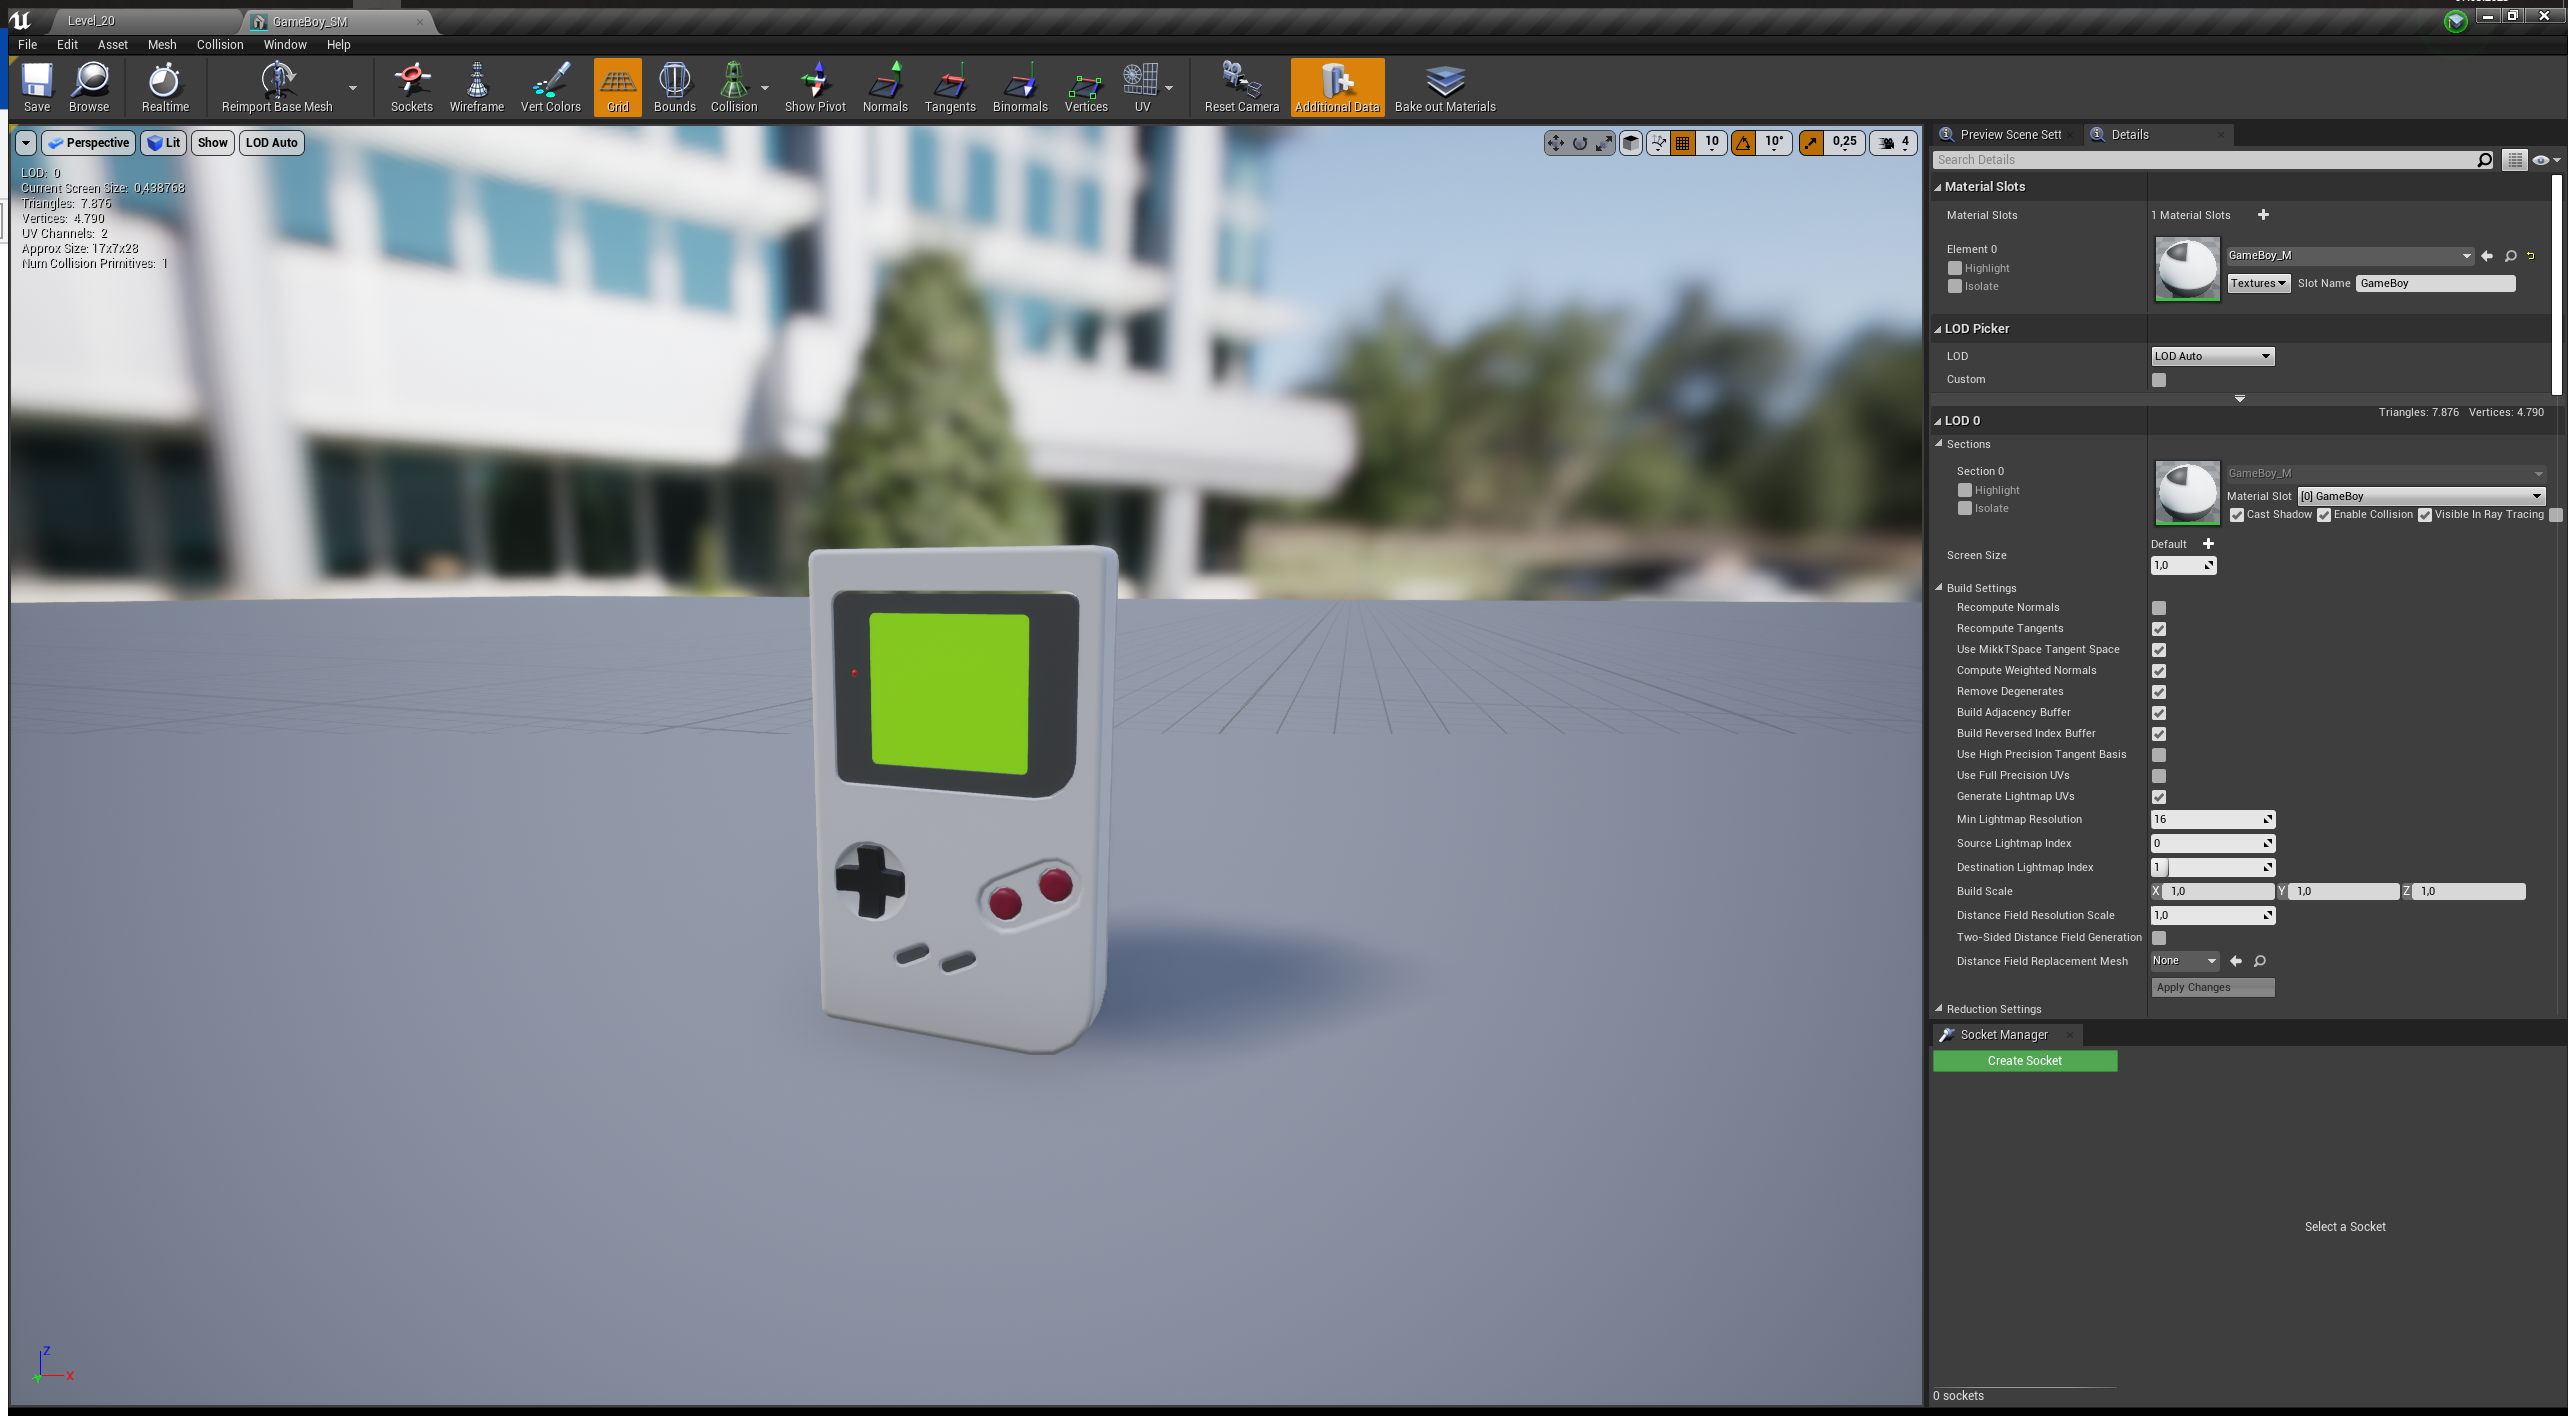The image size is (2568, 1416).
Task: Collapse the Build Settings section
Action: click(x=1939, y=588)
